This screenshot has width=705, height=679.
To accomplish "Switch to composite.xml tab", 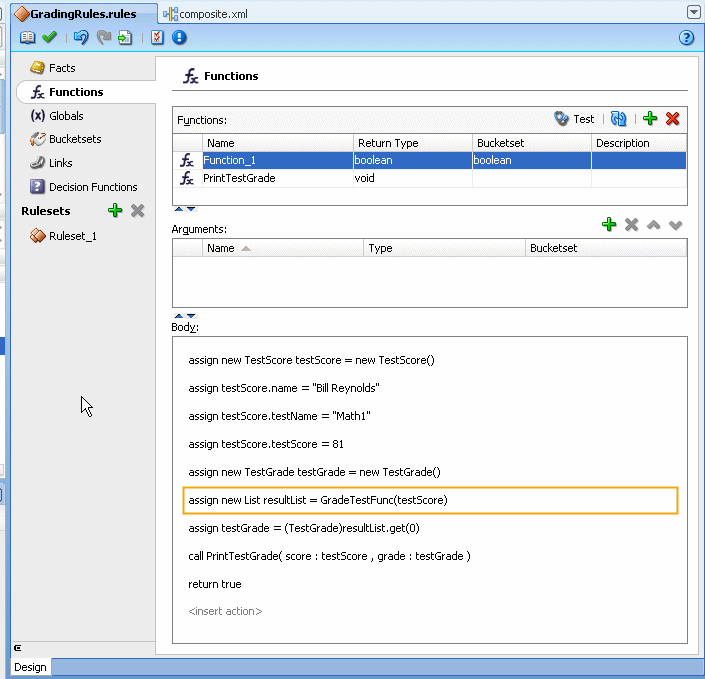I will coord(205,14).
